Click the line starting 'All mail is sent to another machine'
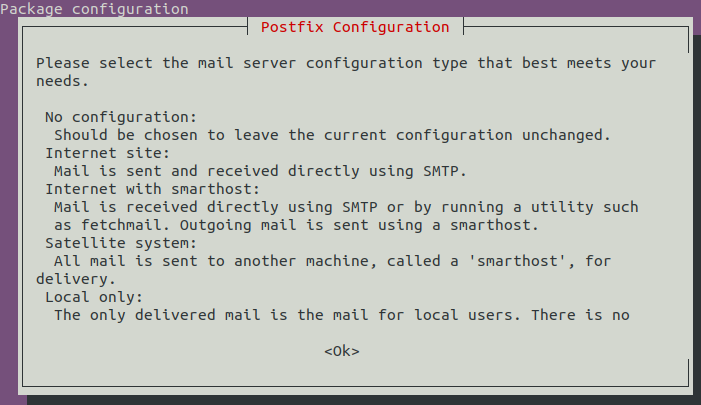701x405 pixels. (332, 262)
